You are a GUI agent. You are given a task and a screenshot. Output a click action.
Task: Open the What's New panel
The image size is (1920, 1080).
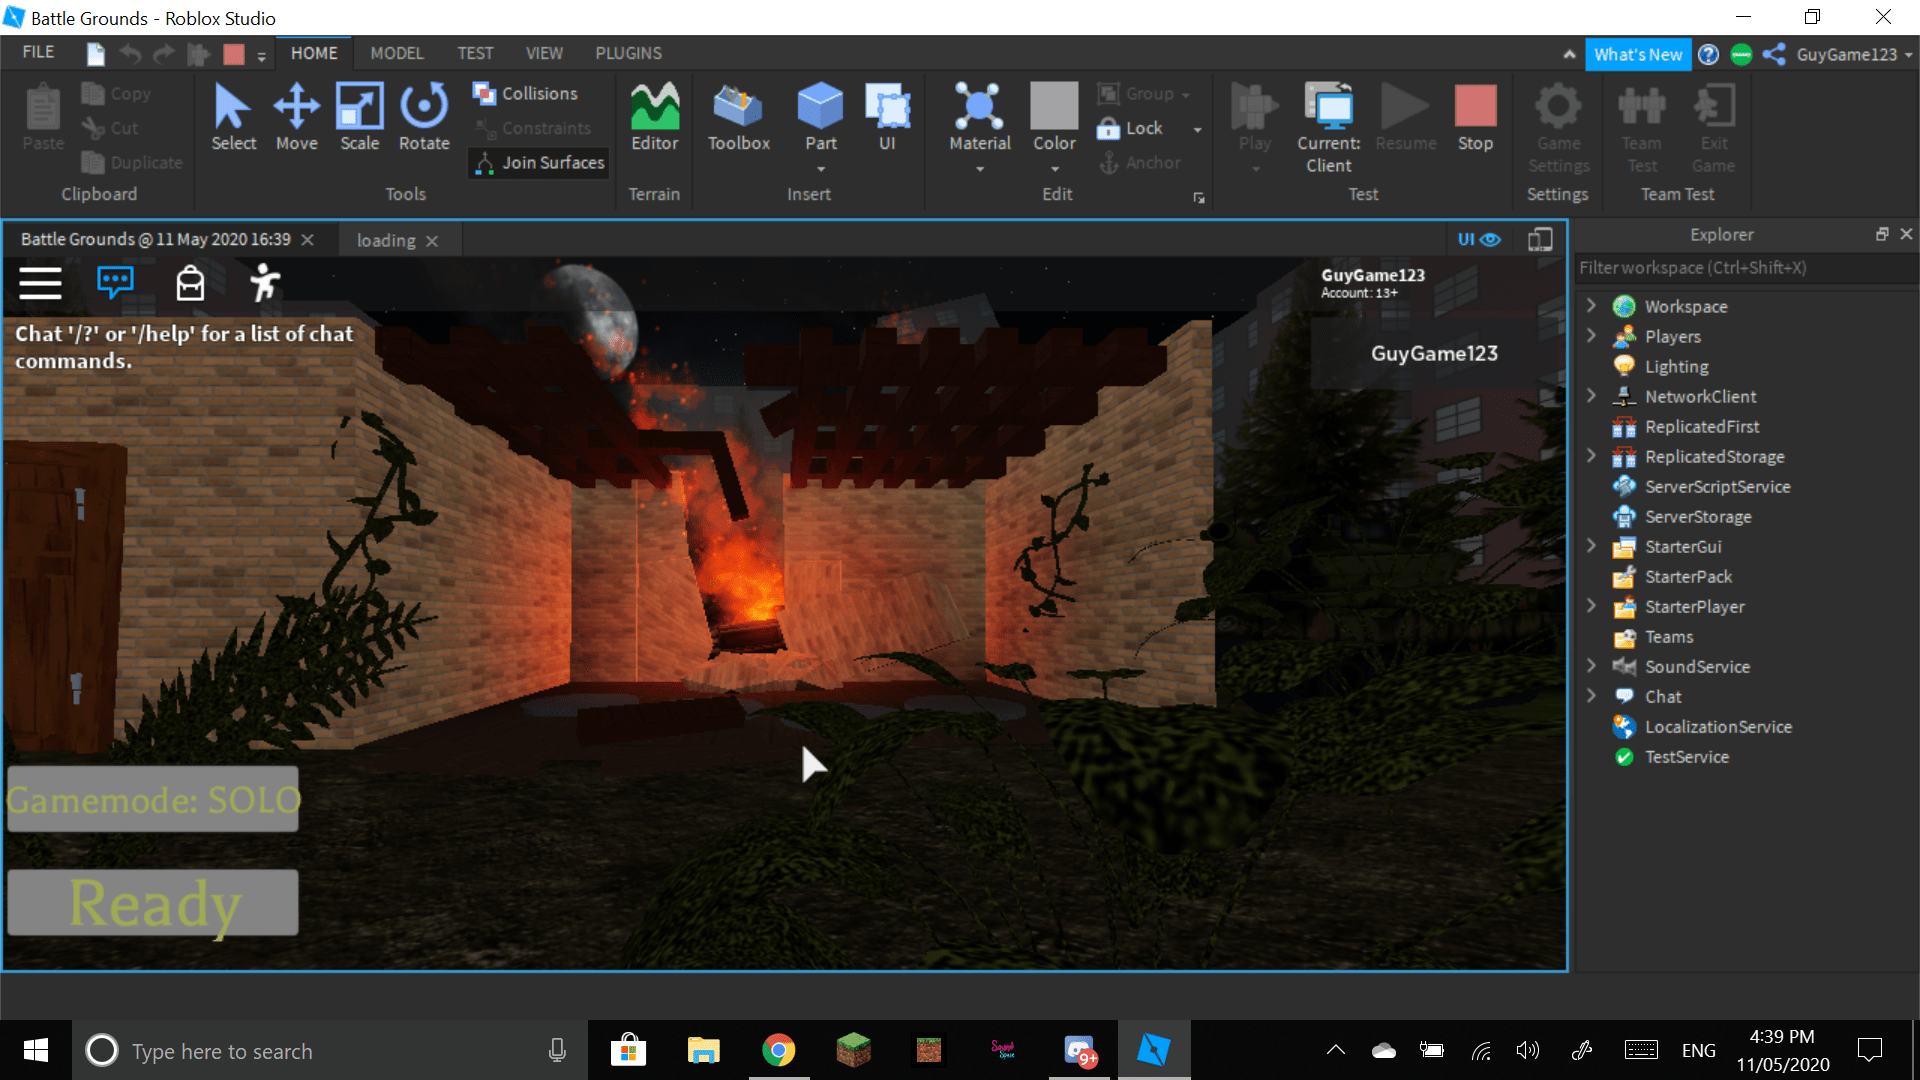click(1638, 54)
